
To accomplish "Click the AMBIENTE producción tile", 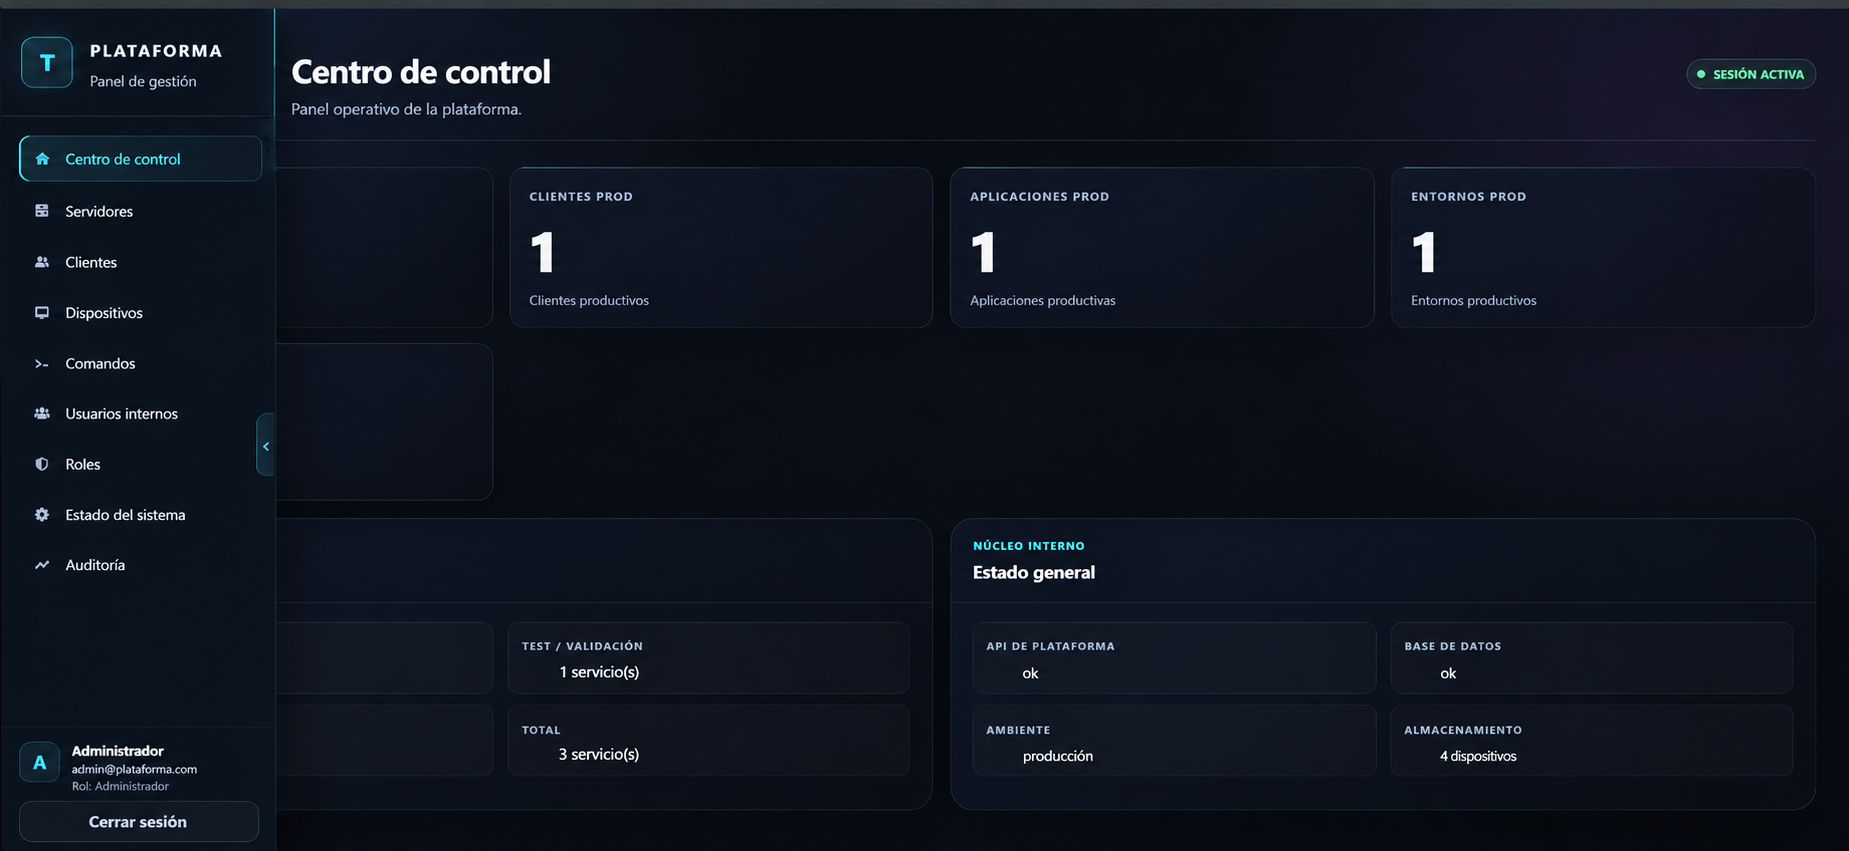I will (x=1174, y=741).
